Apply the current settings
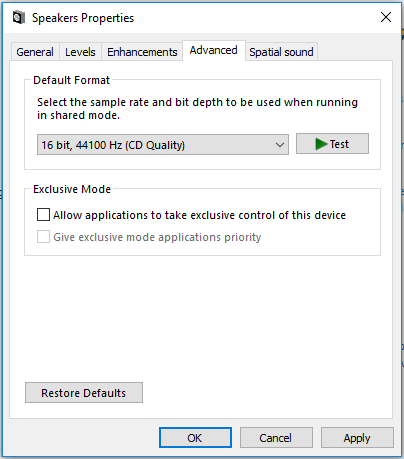This screenshot has width=404, height=459. [x=357, y=437]
